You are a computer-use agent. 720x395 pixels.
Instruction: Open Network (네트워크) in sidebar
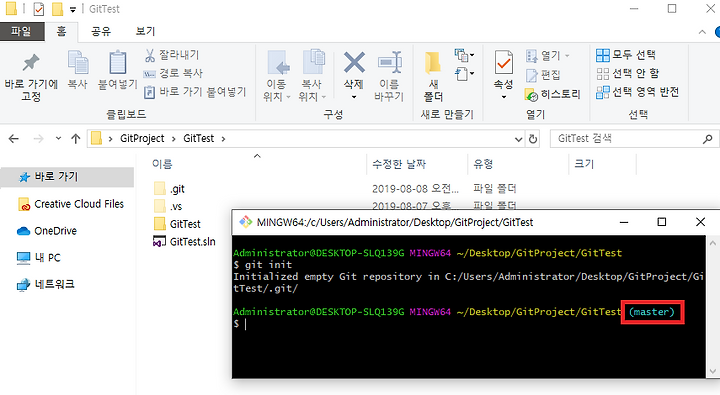[x=45, y=285]
